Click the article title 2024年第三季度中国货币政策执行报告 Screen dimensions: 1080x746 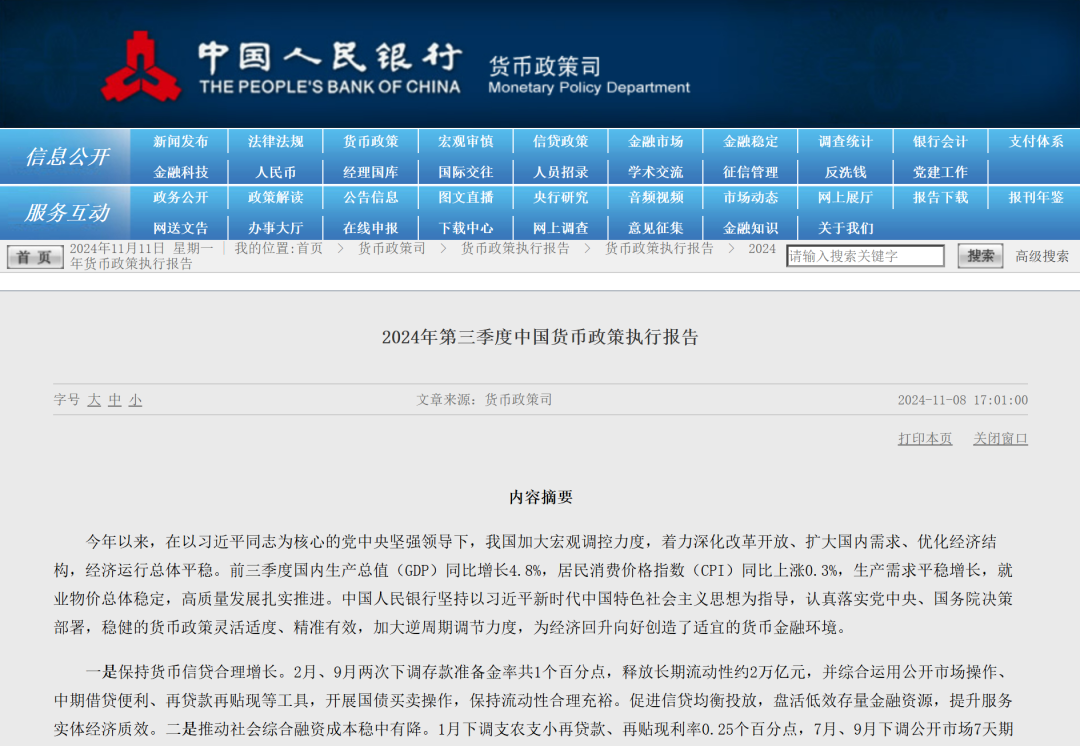click(x=540, y=337)
